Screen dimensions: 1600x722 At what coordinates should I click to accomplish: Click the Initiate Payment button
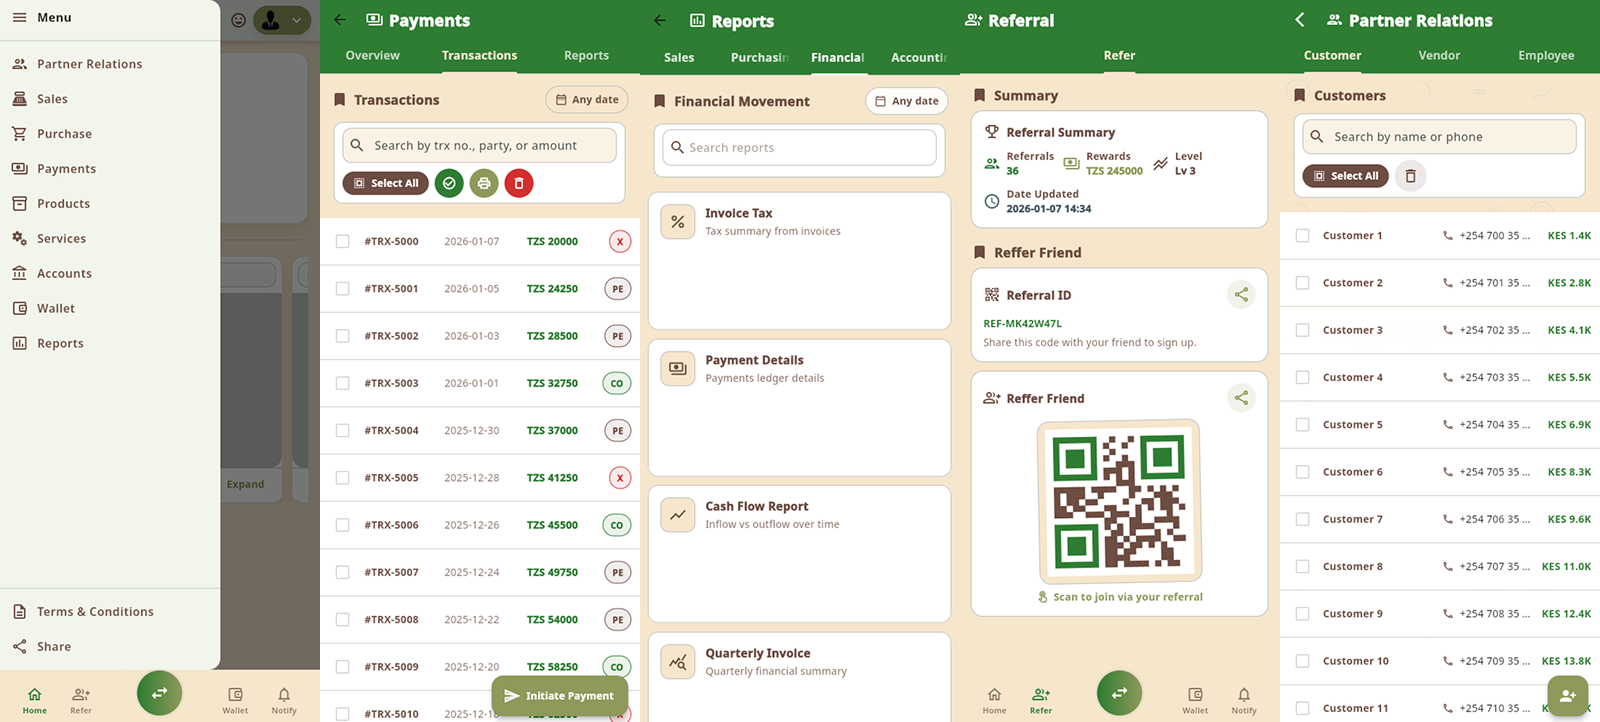(x=559, y=696)
